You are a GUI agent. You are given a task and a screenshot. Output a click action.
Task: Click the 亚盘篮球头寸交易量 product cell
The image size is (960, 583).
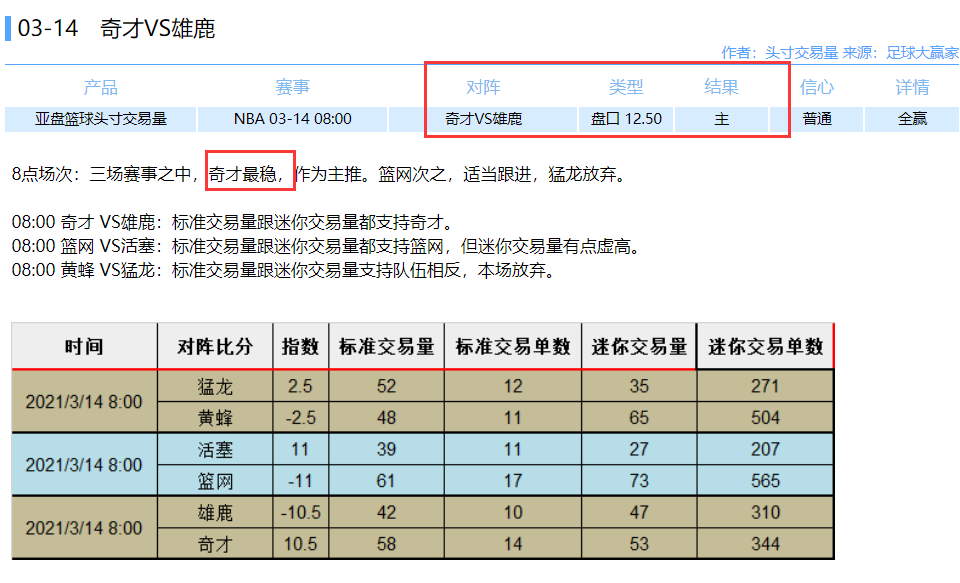click(x=100, y=119)
